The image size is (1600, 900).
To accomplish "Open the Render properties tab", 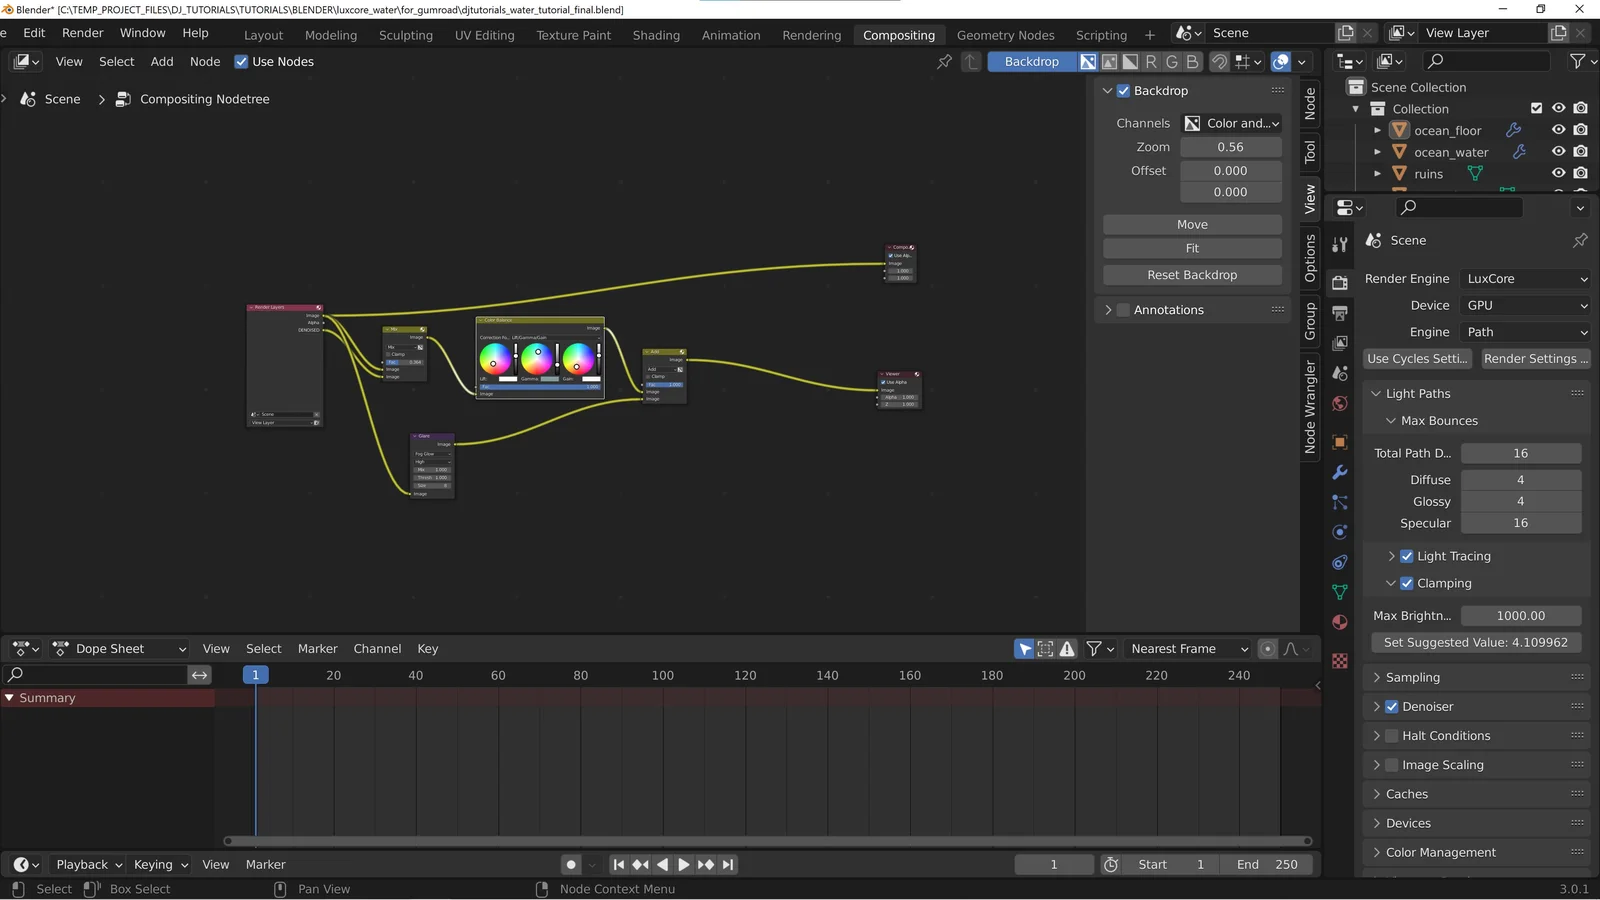I will pyautogui.click(x=1339, y=283).
